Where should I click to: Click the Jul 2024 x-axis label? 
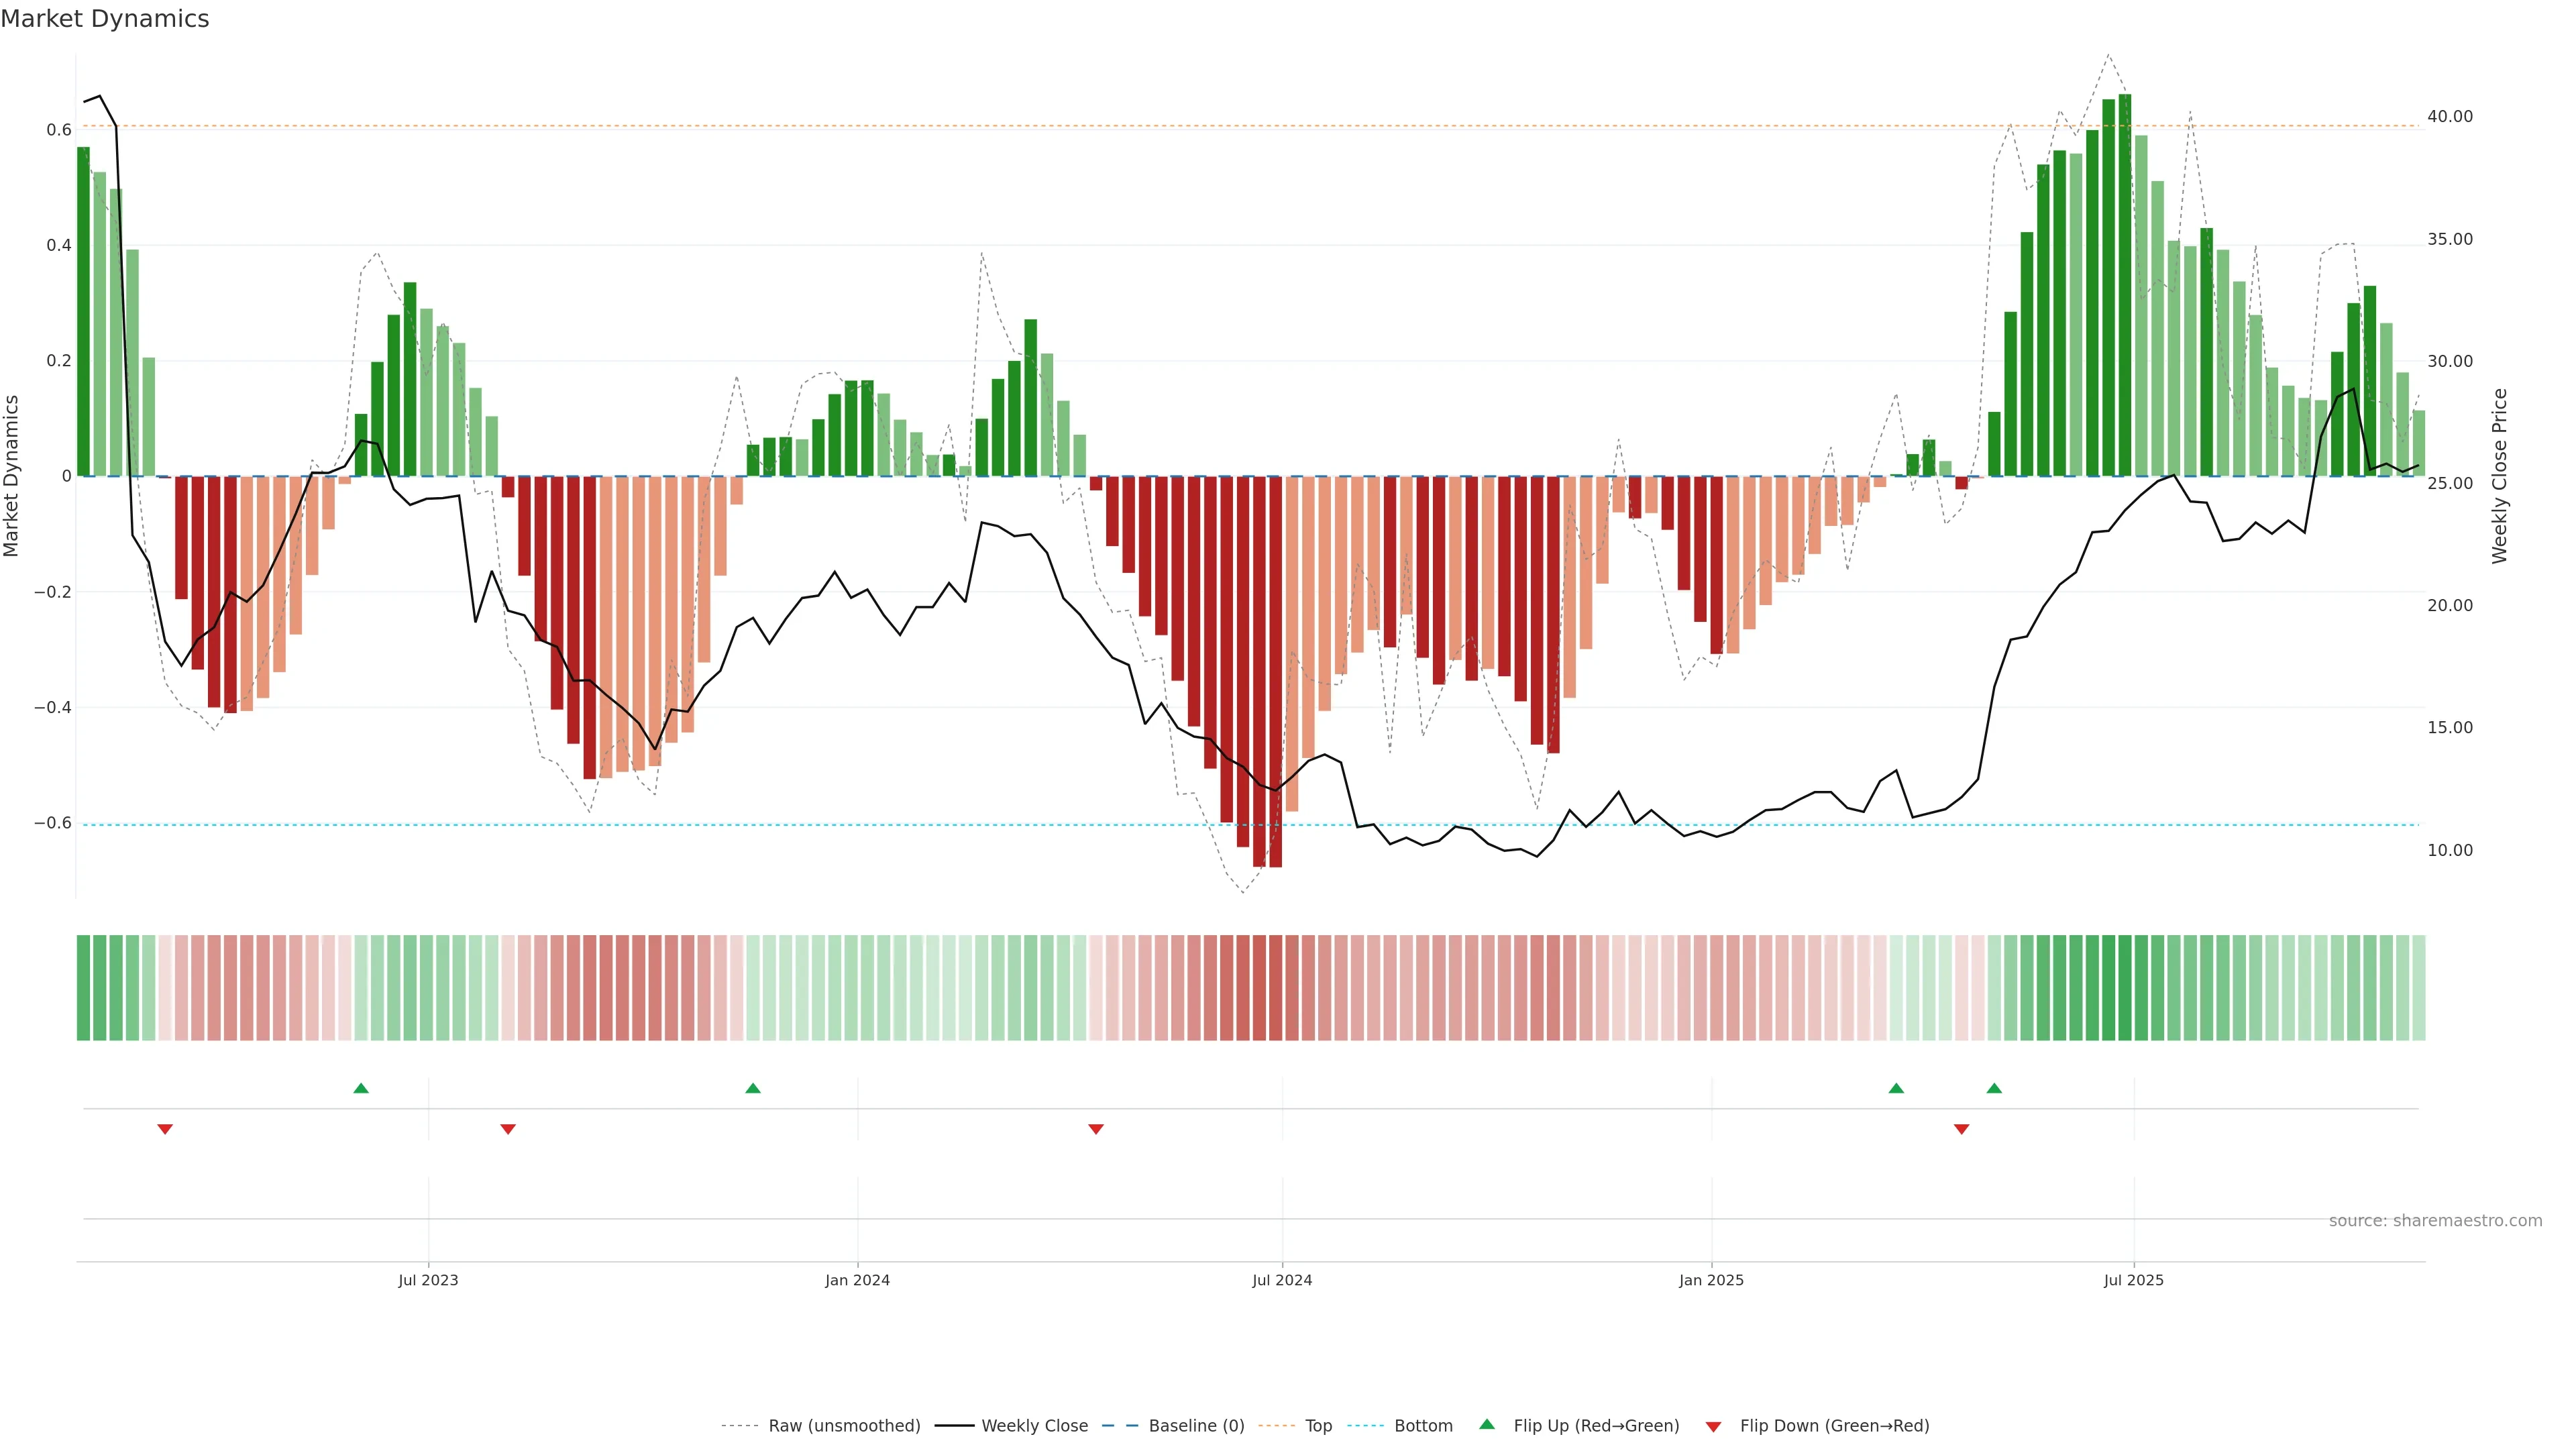tap(1282, 1280)
